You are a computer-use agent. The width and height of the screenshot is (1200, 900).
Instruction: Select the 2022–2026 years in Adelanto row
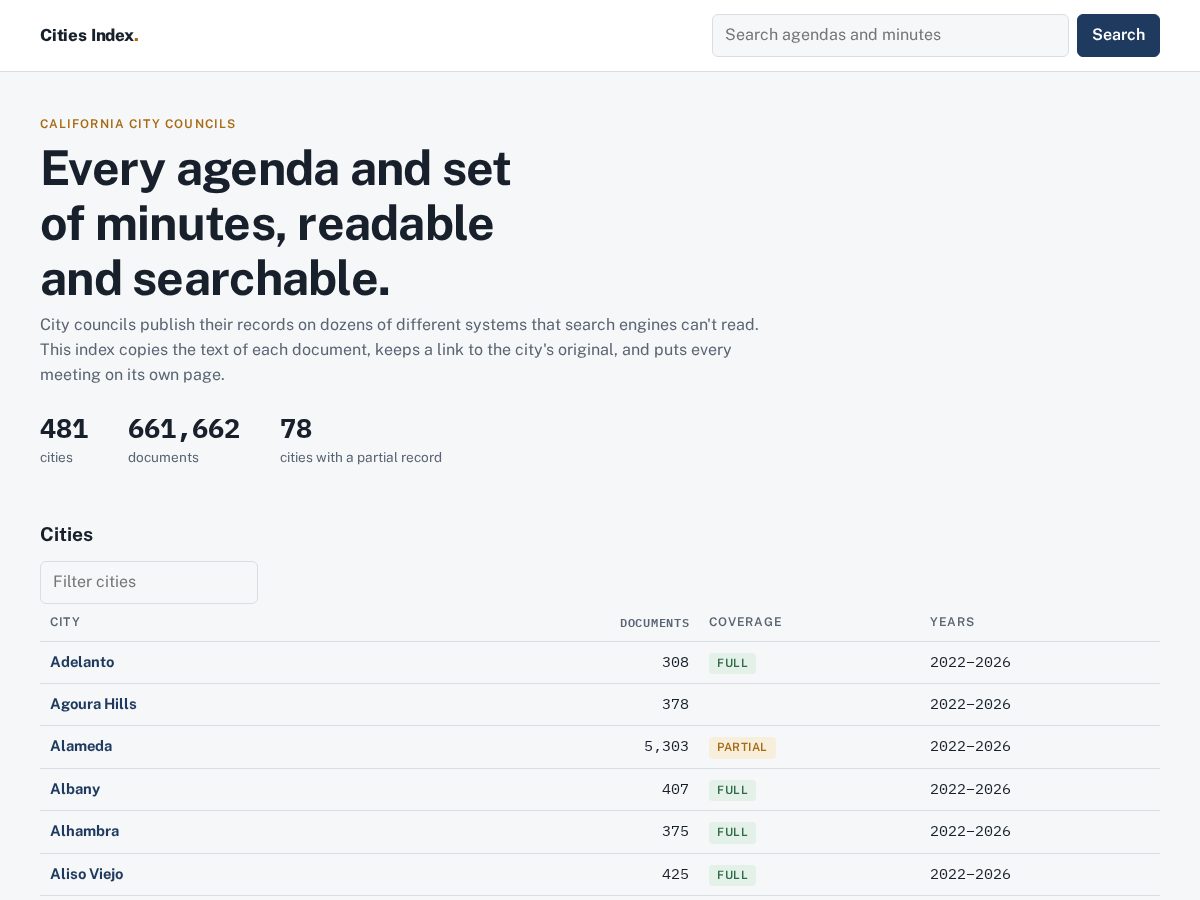(x=970, y=662)
